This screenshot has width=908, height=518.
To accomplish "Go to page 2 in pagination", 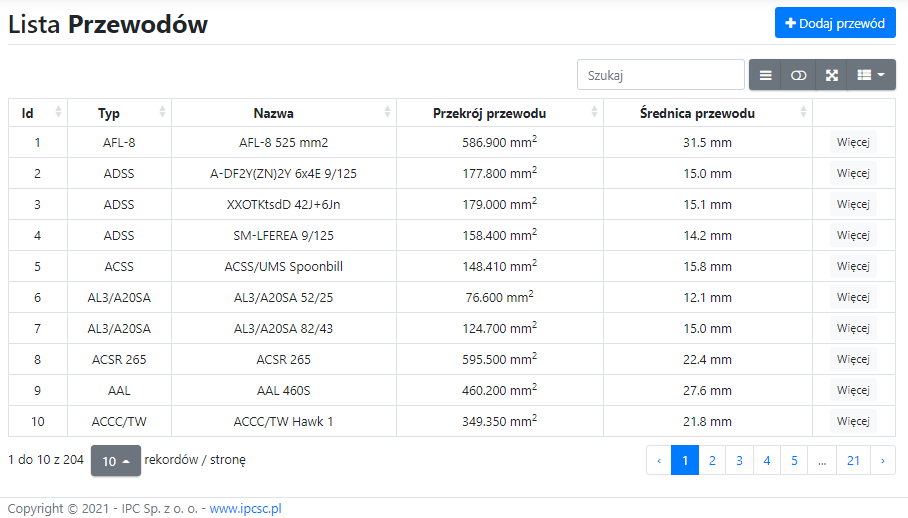I will pyautogui.click(x=712, y=461).
